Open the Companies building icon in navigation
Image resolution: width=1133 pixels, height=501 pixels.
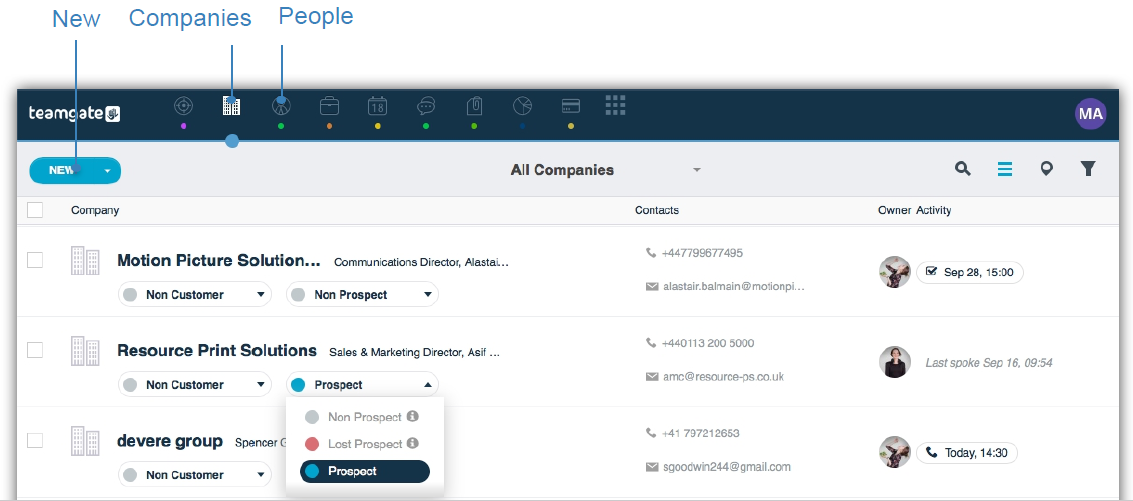(x=231, y=106)
